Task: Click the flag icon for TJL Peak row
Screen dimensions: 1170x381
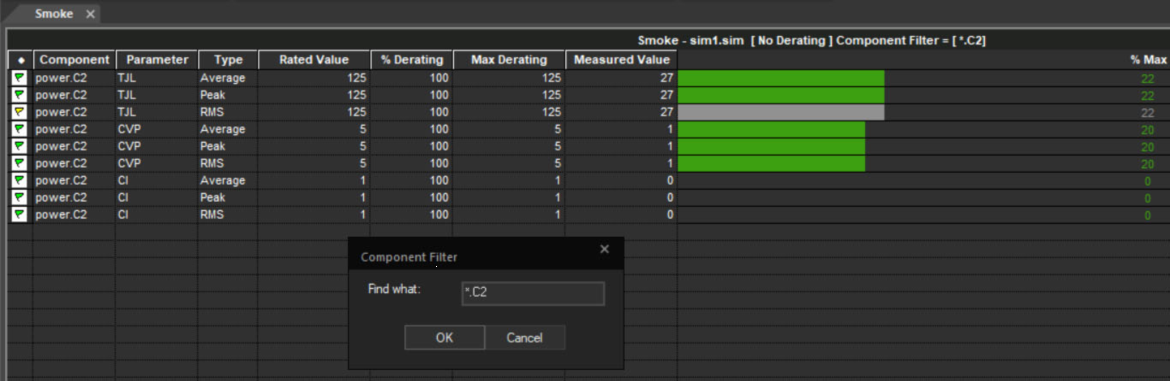Action: pyautogui.click(x=19, y=95)
